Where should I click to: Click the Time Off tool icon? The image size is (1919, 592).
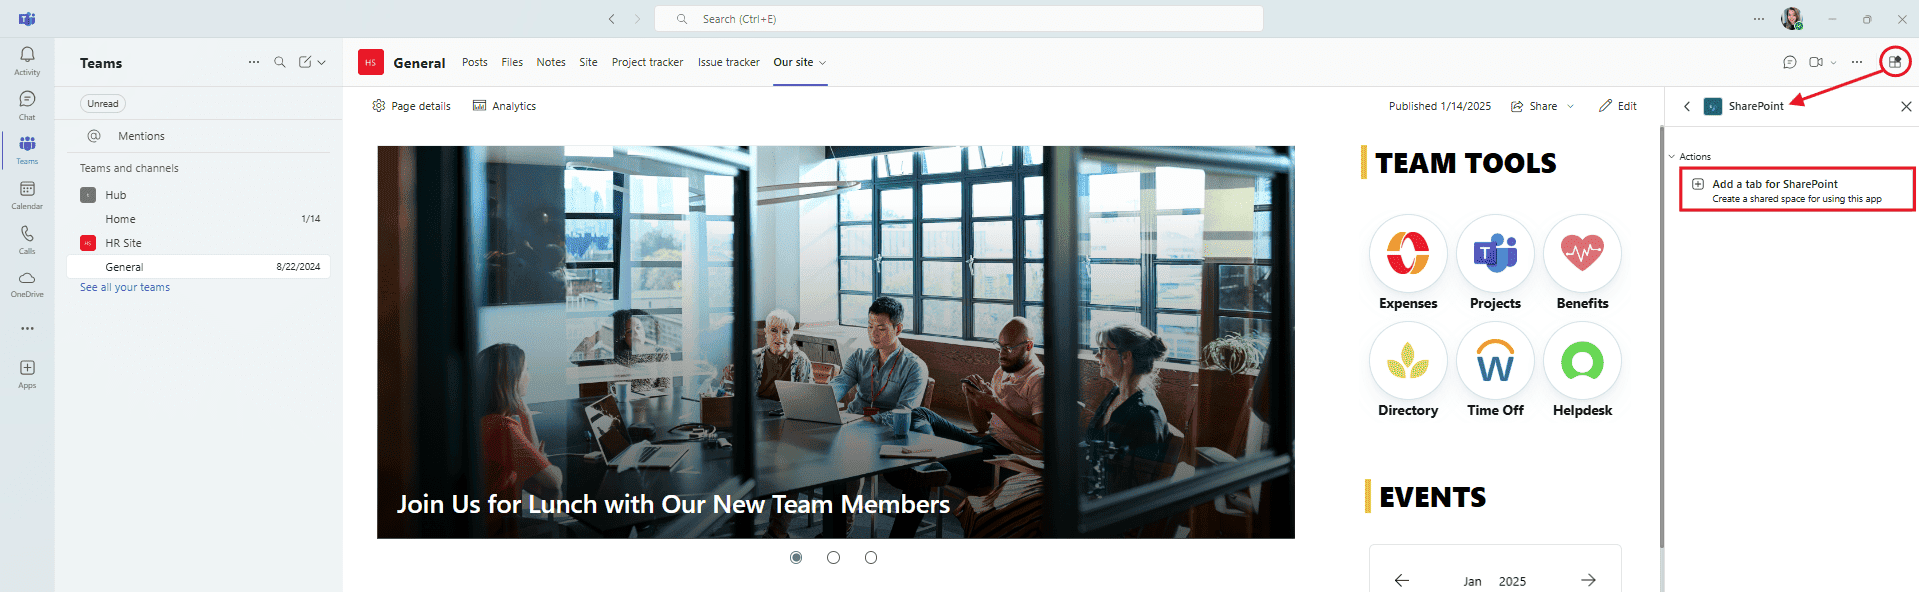click(1495, 360)
